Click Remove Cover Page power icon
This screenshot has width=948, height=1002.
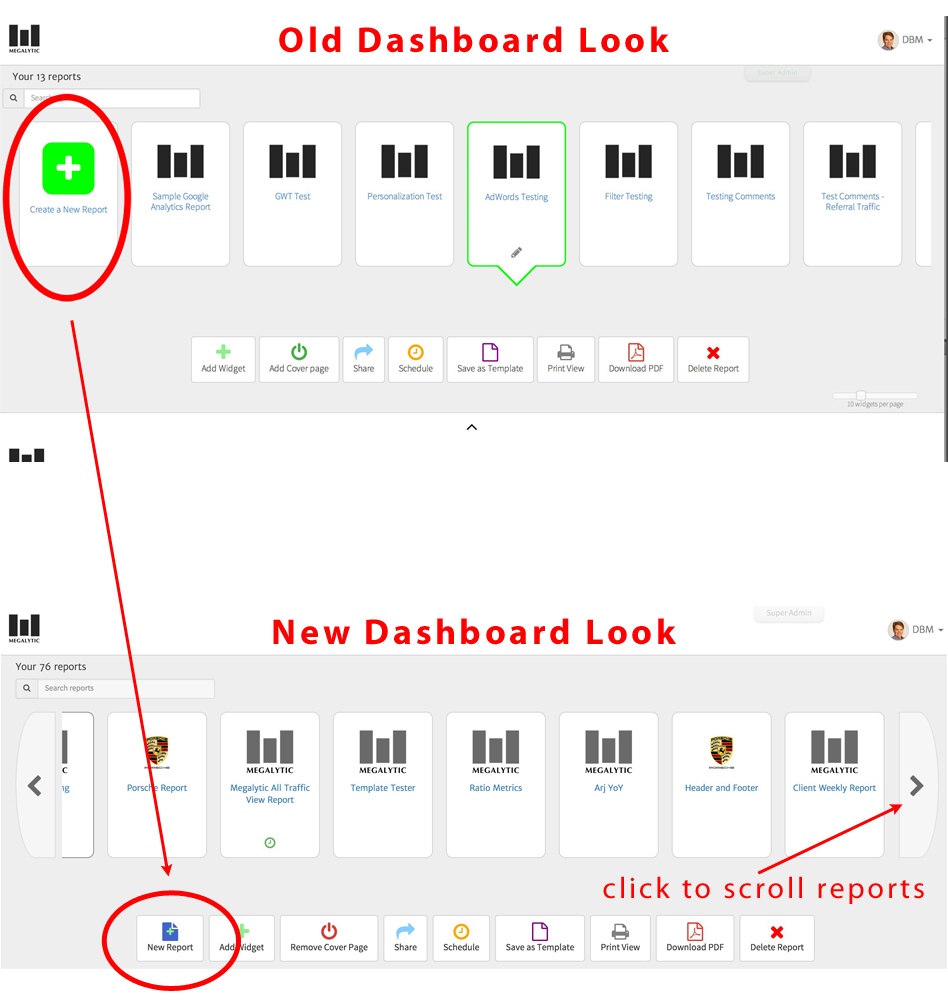click(329, 930)
